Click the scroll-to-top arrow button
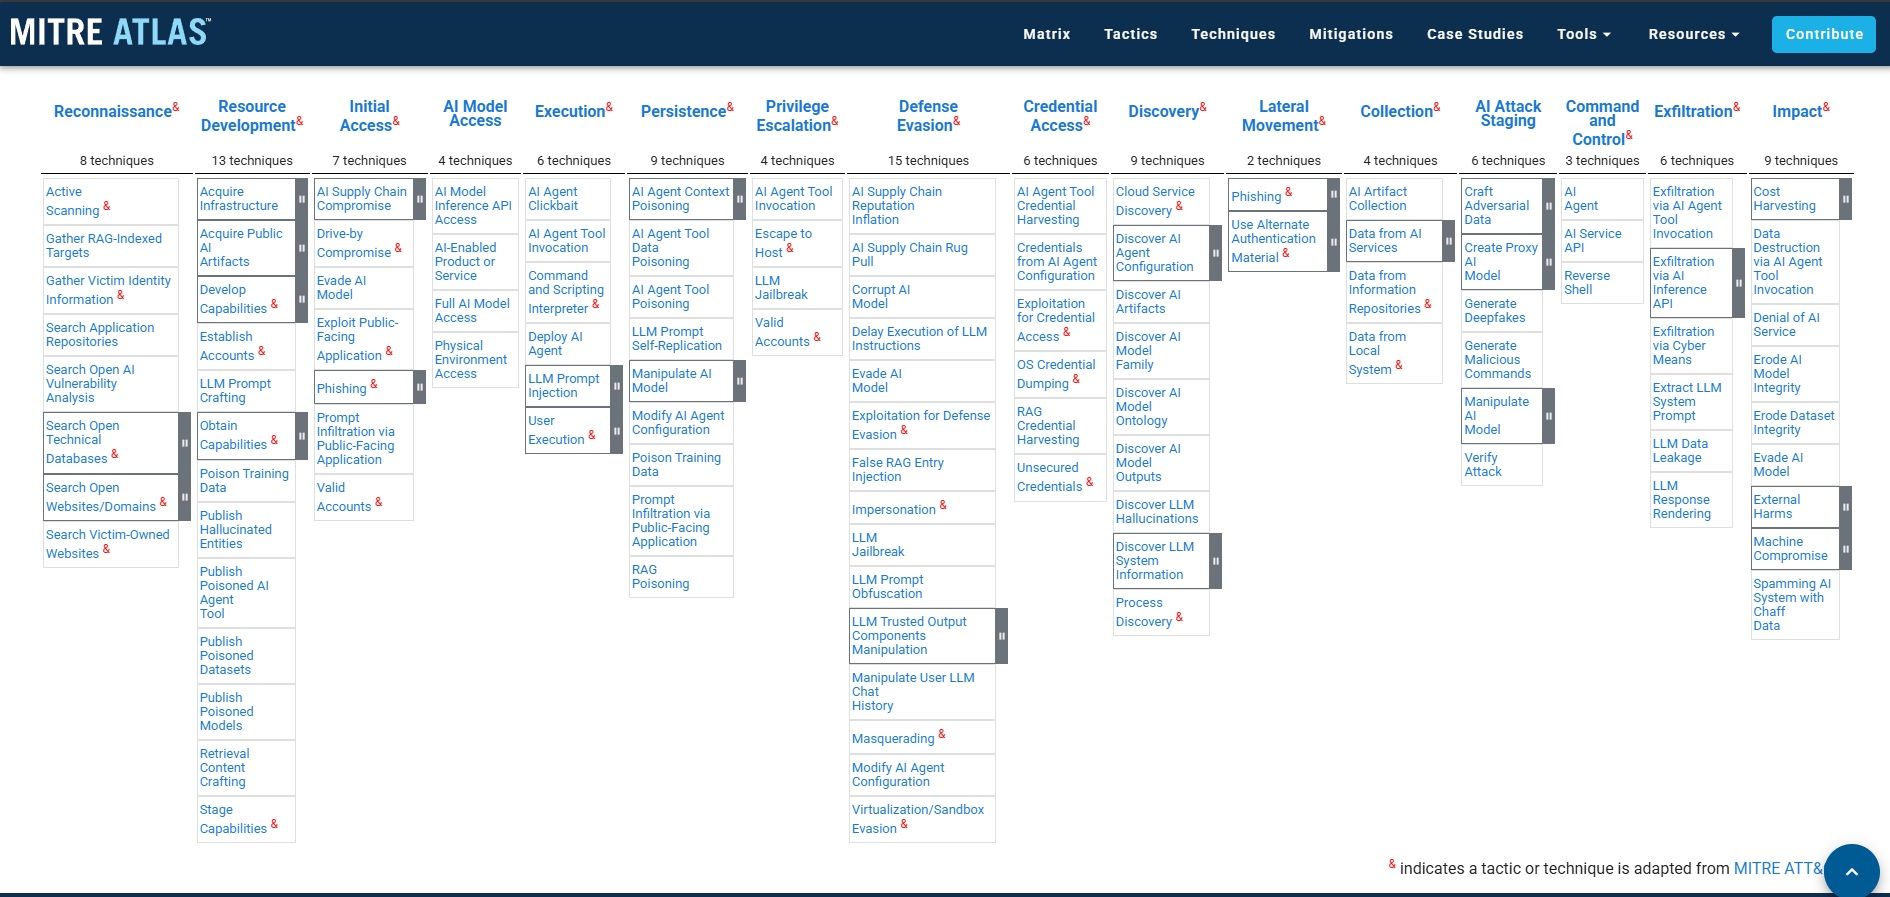The image size is (1890, 897). 1851,871
